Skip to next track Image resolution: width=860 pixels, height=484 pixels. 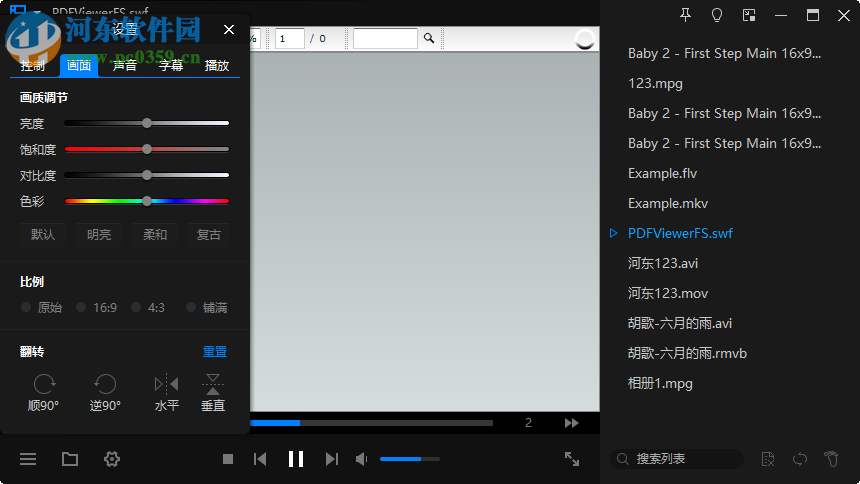pos(331,459)
